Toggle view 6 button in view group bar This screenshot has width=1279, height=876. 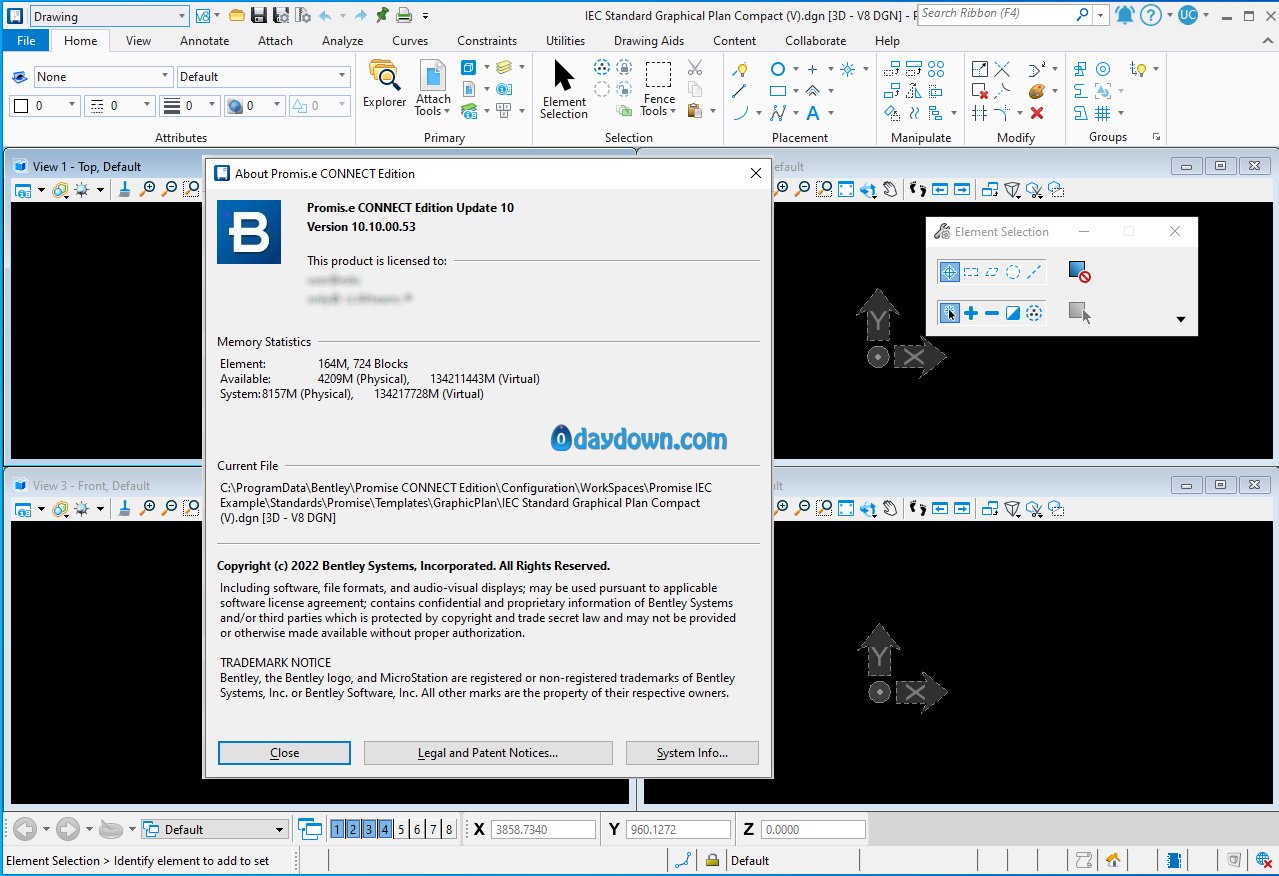pos(418,829)
